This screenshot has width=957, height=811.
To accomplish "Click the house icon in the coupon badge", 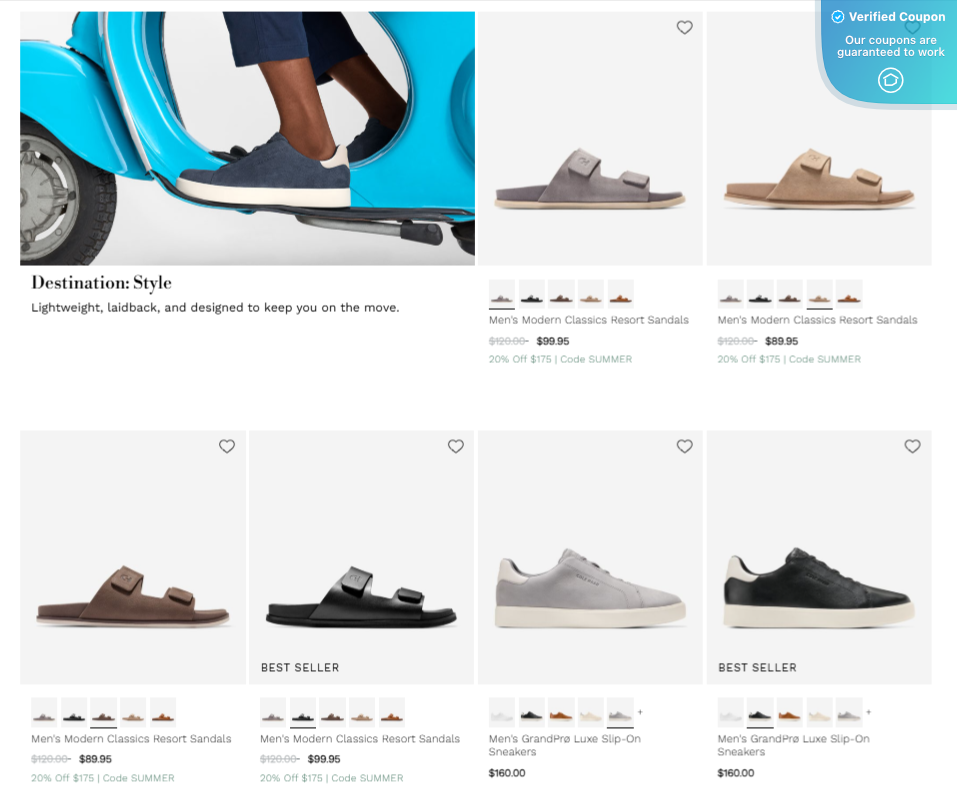I will [x=889, y=80].
